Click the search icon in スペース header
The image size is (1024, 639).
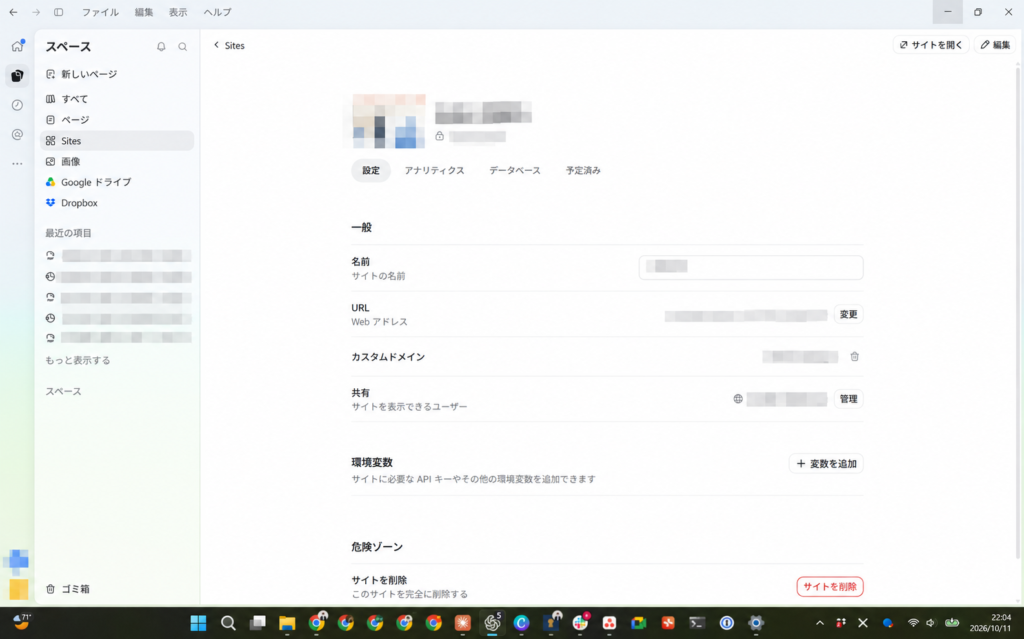183,46
